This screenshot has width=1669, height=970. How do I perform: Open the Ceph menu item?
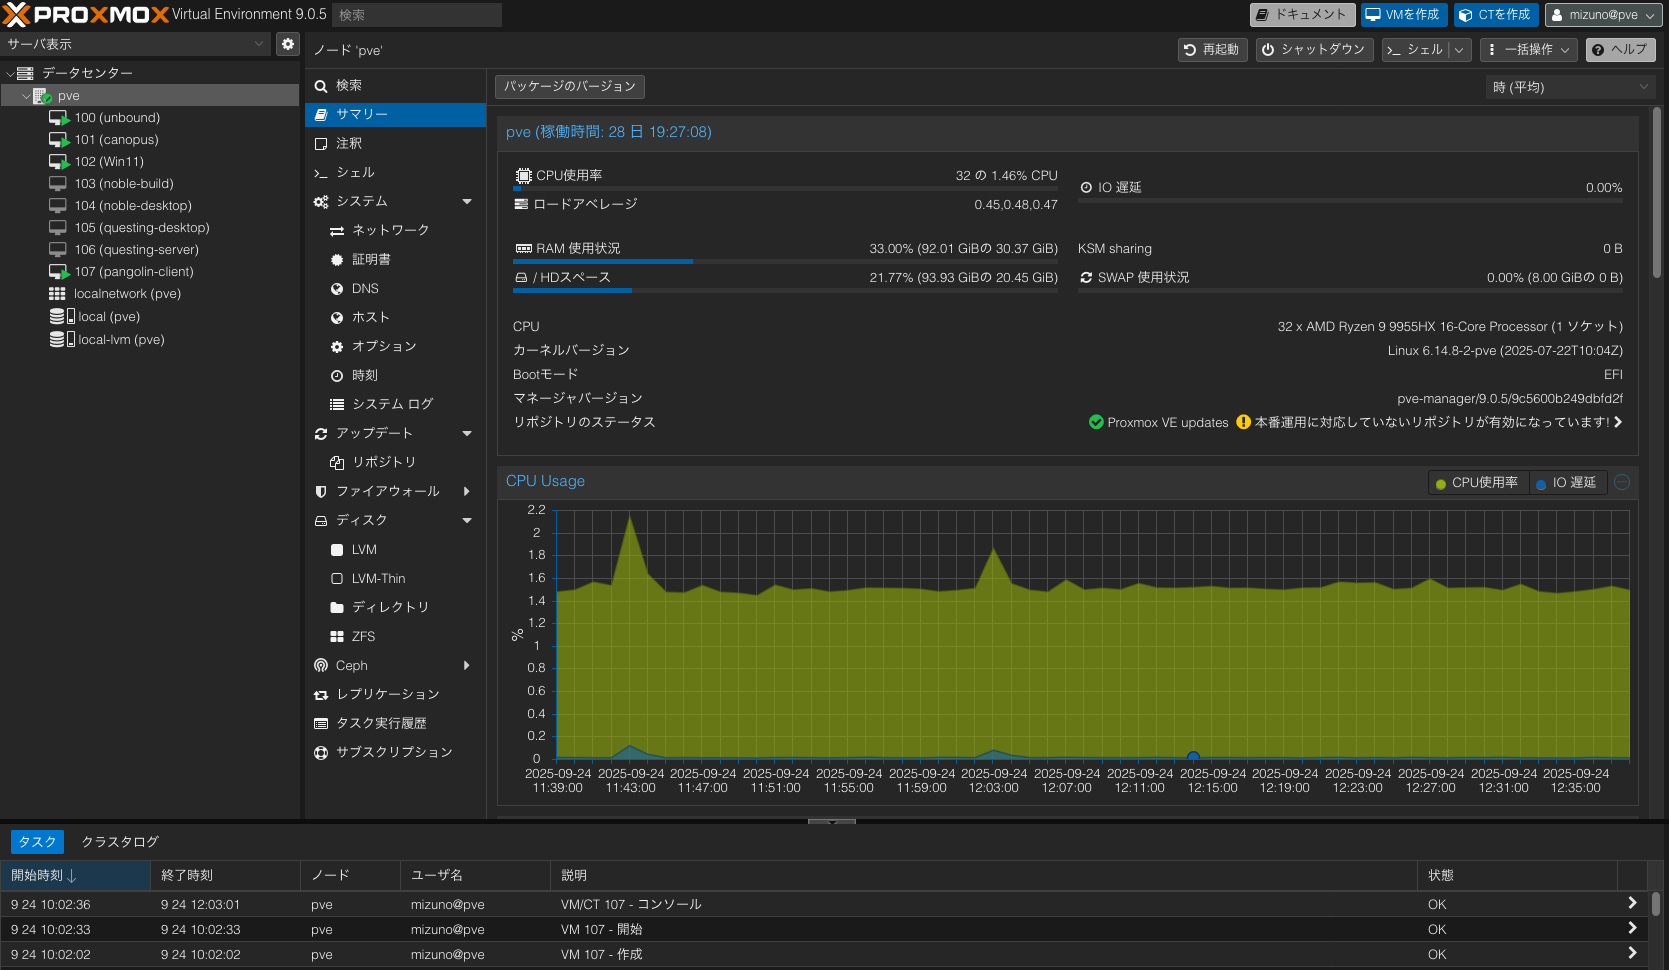pos(352,666)
